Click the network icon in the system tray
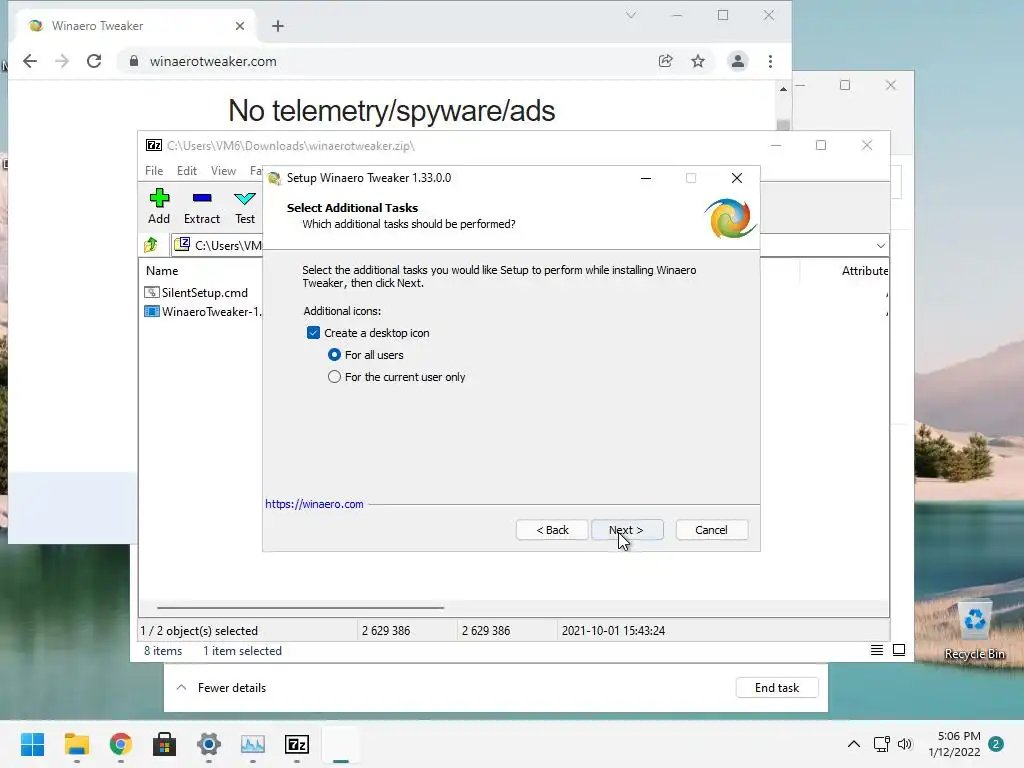 click(x=882, y=744)
